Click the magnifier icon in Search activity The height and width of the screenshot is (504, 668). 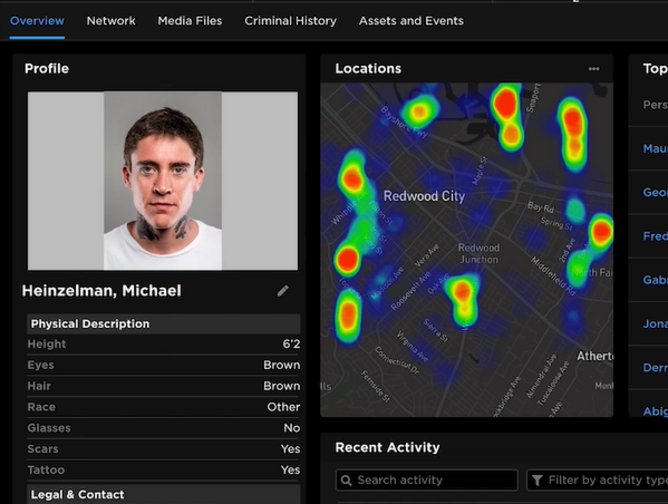point(346,480)
